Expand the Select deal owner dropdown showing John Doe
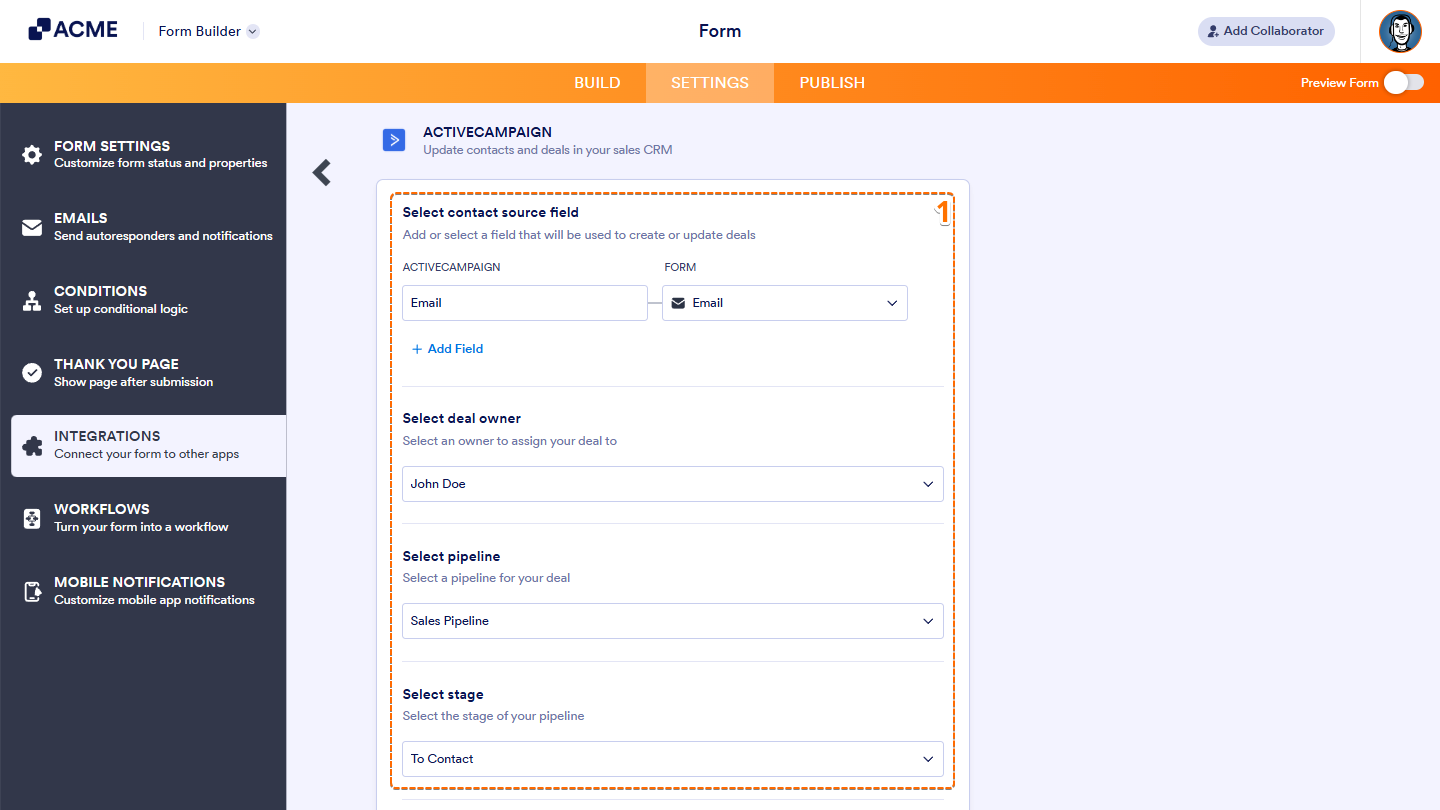 tap(672, 484)
